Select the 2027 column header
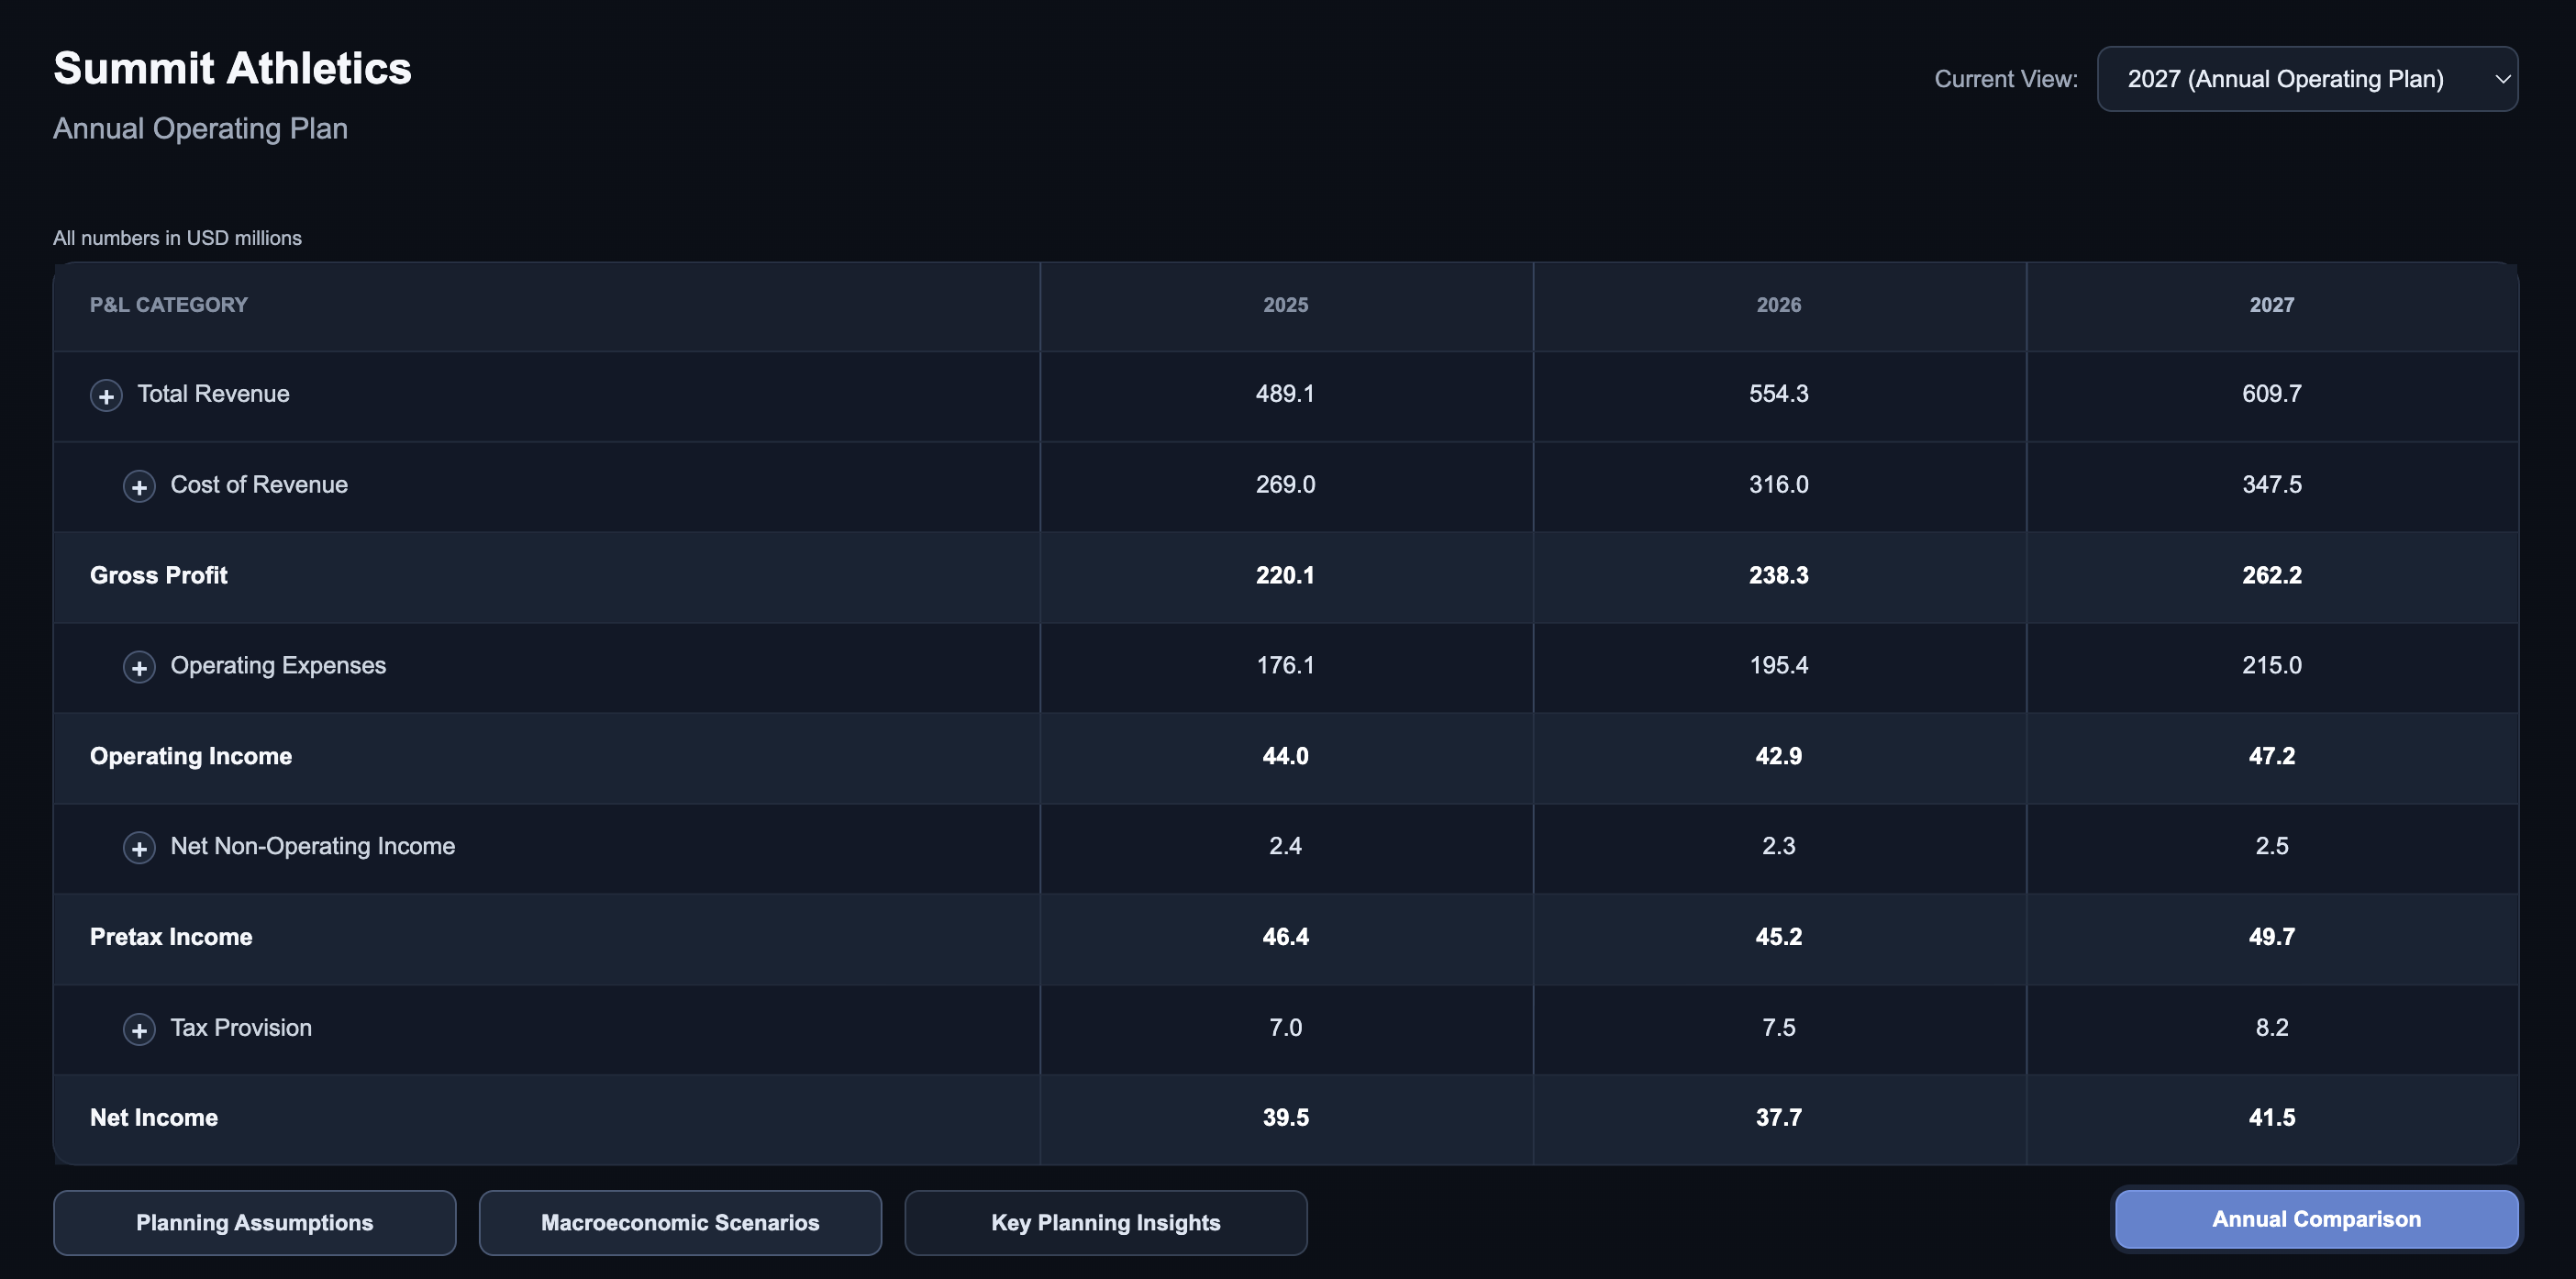 pos(2271,305)
